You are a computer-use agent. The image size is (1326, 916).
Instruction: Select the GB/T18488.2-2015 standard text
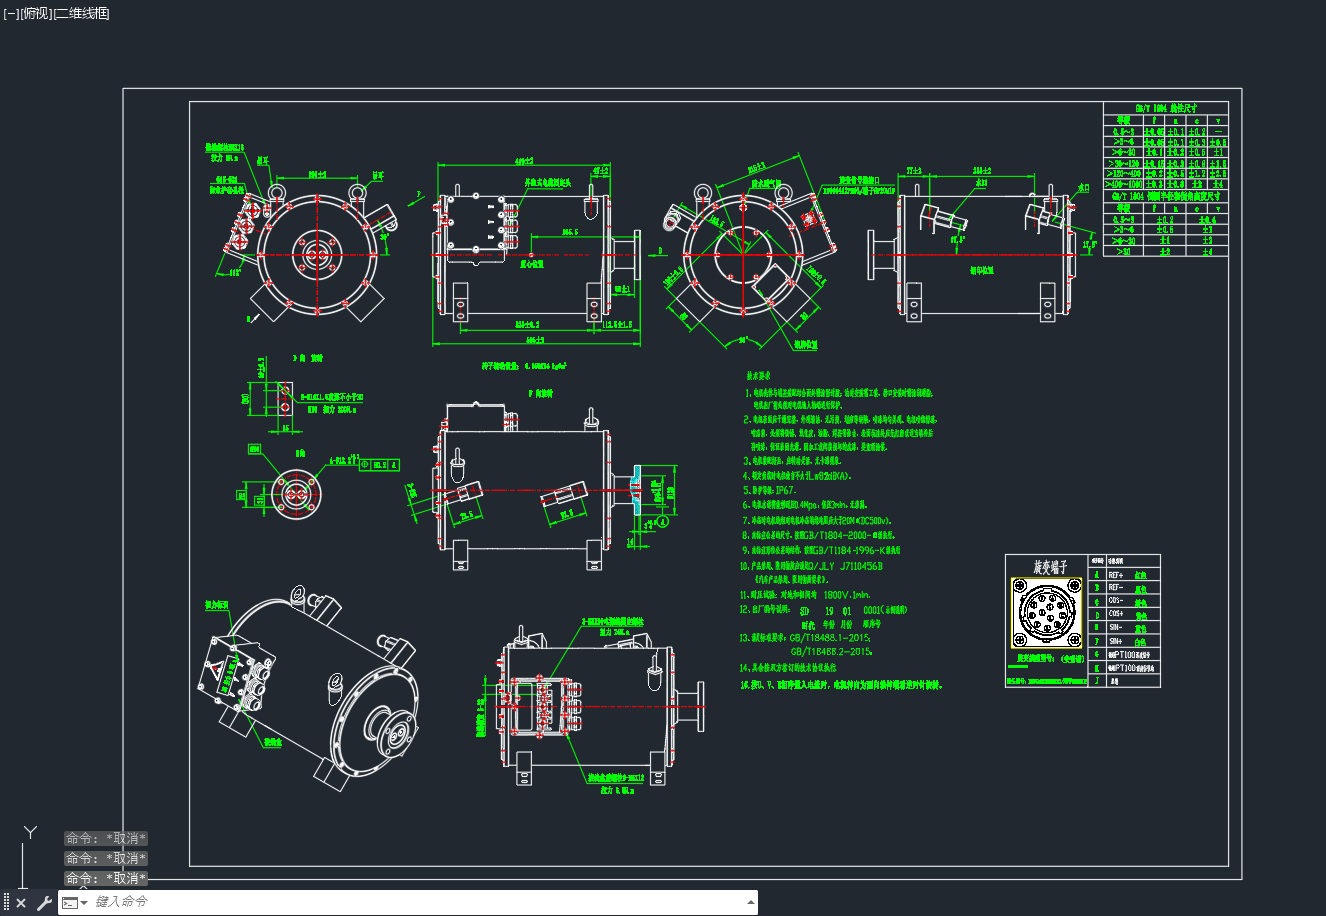834,651
